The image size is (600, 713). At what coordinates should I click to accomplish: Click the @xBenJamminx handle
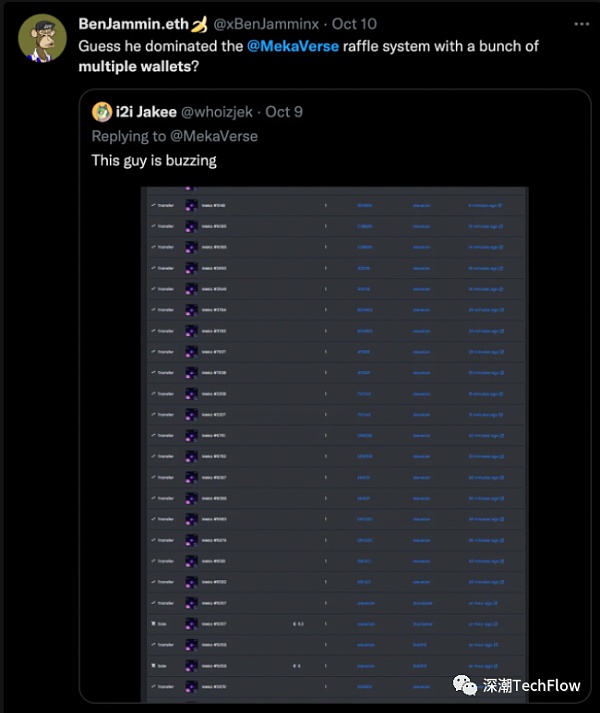pyautogui.click(x=266, y=24)
